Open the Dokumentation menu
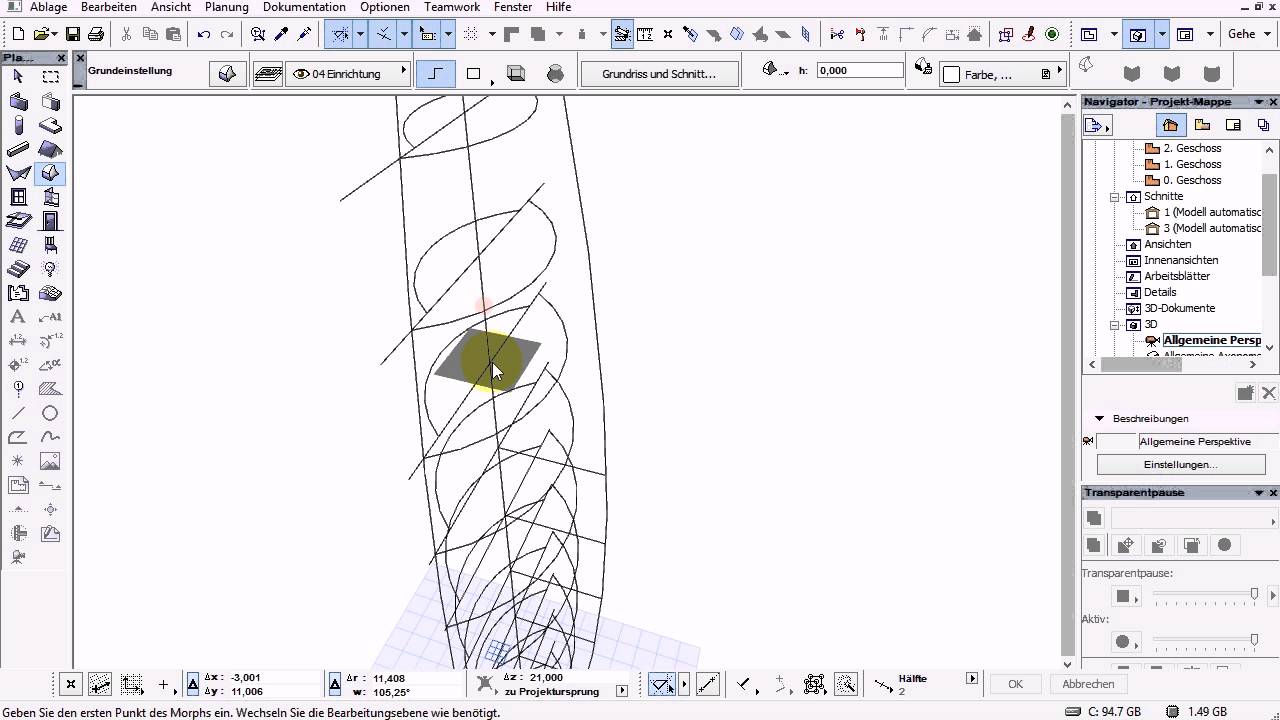Viewport: 1280px width, 720px height. (304, 7)
